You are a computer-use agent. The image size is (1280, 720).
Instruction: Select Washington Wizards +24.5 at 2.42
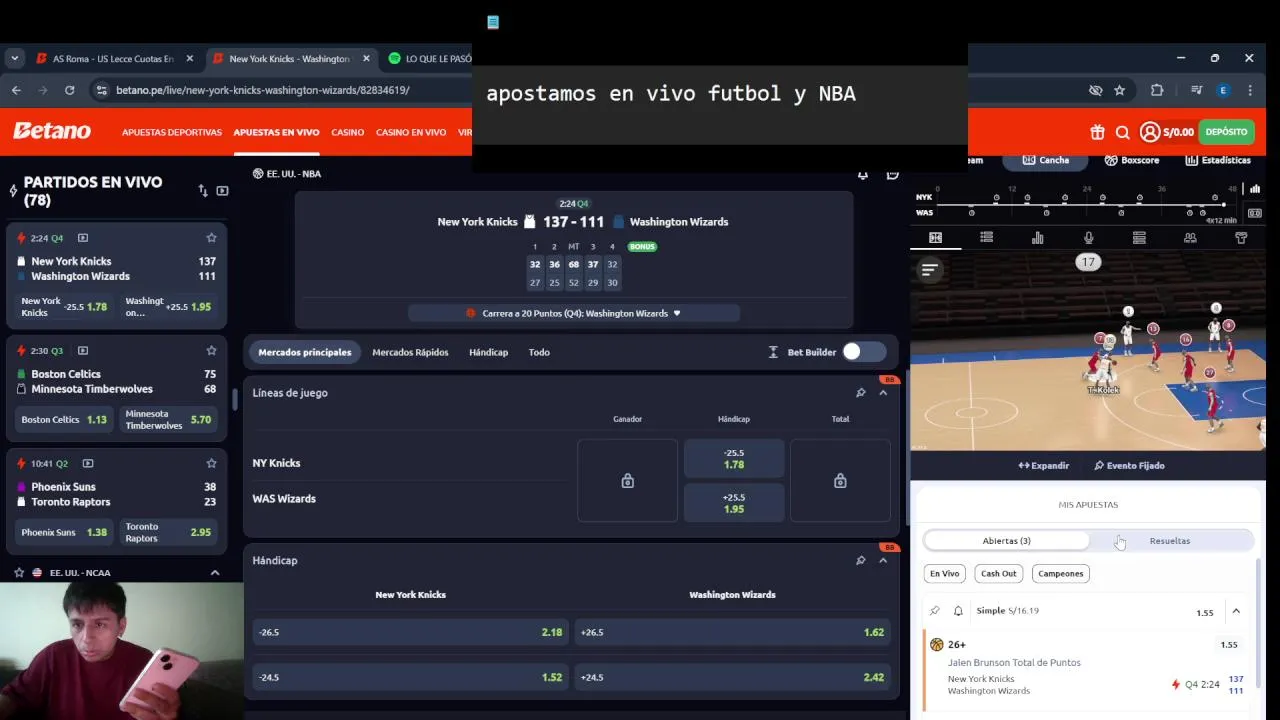click(732, 677)
